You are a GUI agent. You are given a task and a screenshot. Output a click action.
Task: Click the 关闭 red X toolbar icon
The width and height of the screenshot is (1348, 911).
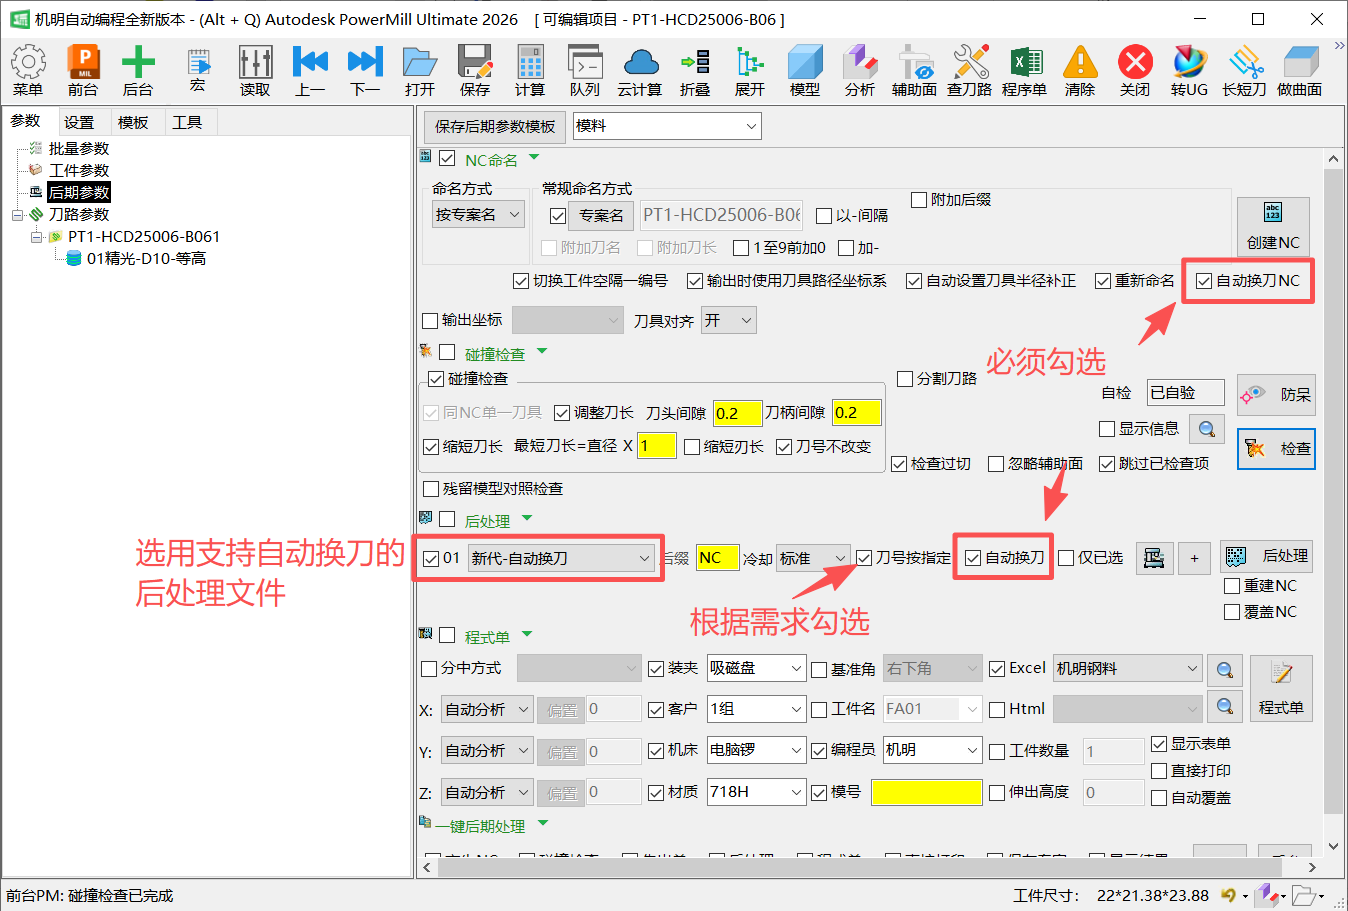point(1135,70)
